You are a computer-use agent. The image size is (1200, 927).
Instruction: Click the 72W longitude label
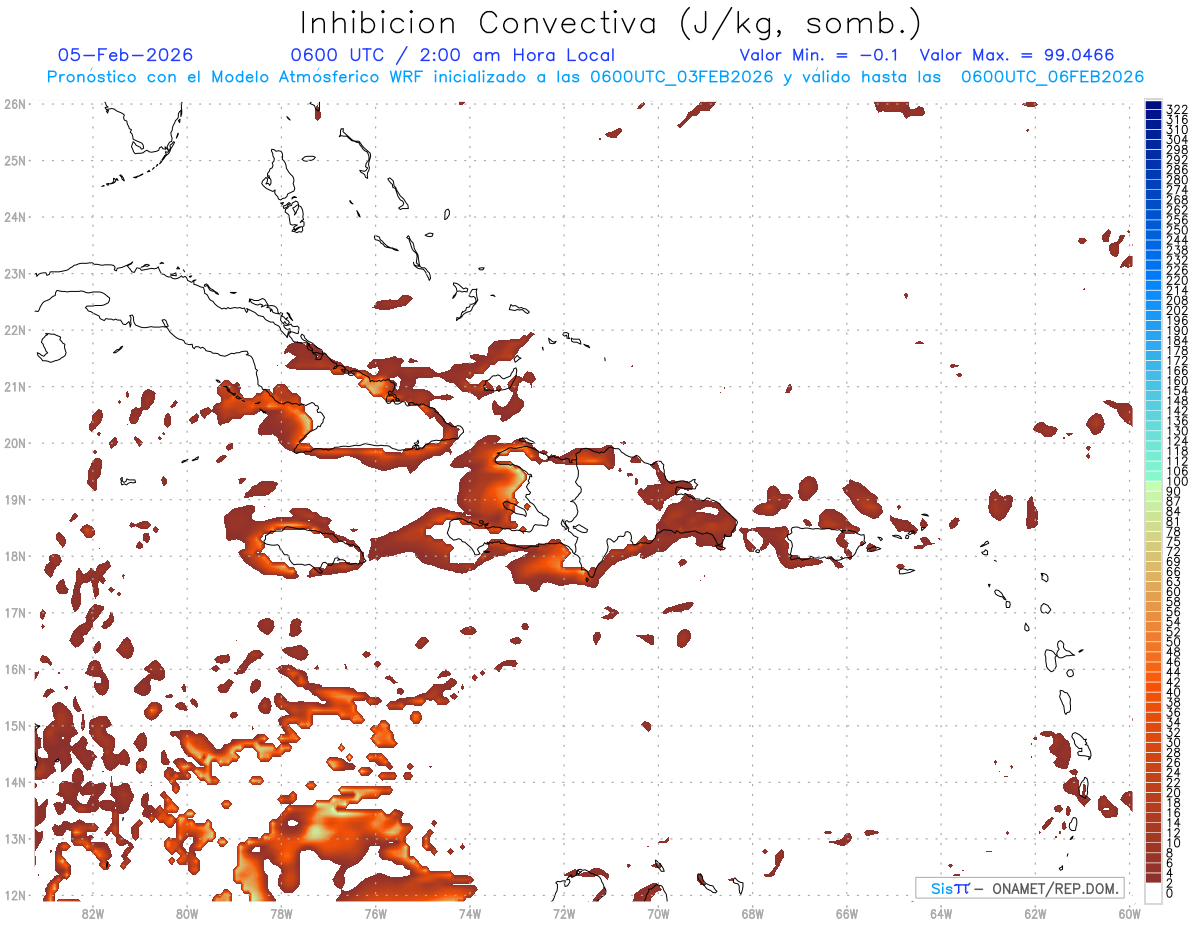[x=564, y=912]
